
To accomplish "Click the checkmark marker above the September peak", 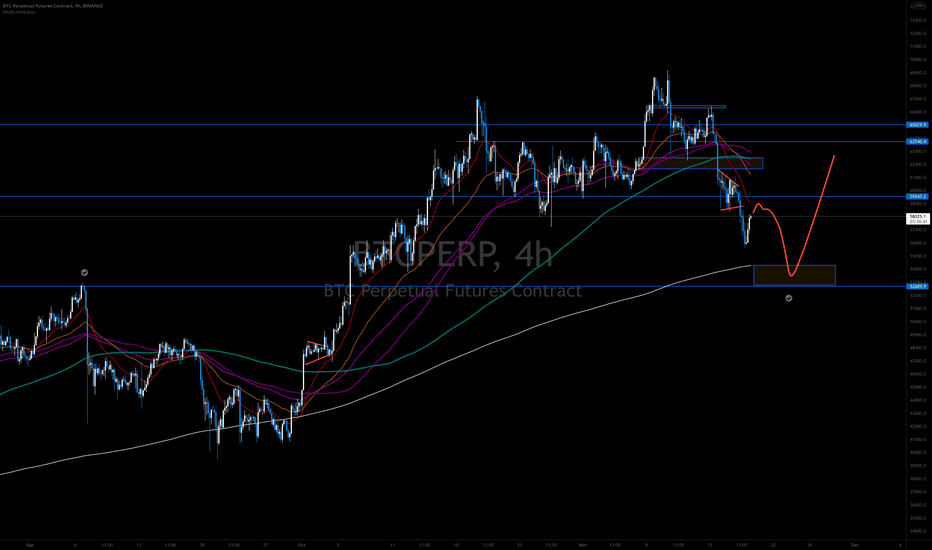I will click(84, 272).
